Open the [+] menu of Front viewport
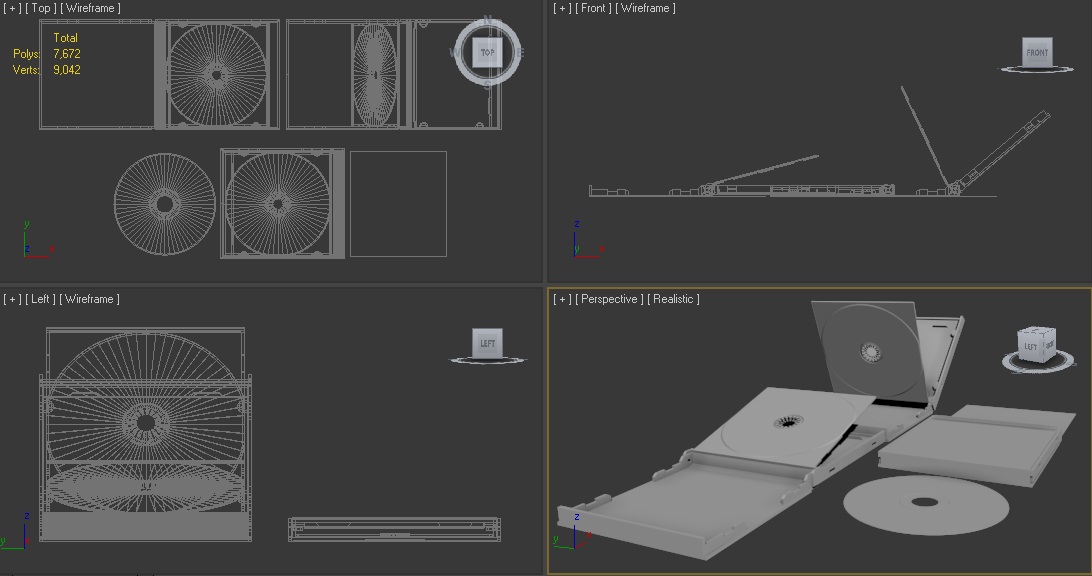 coord(562,8)
